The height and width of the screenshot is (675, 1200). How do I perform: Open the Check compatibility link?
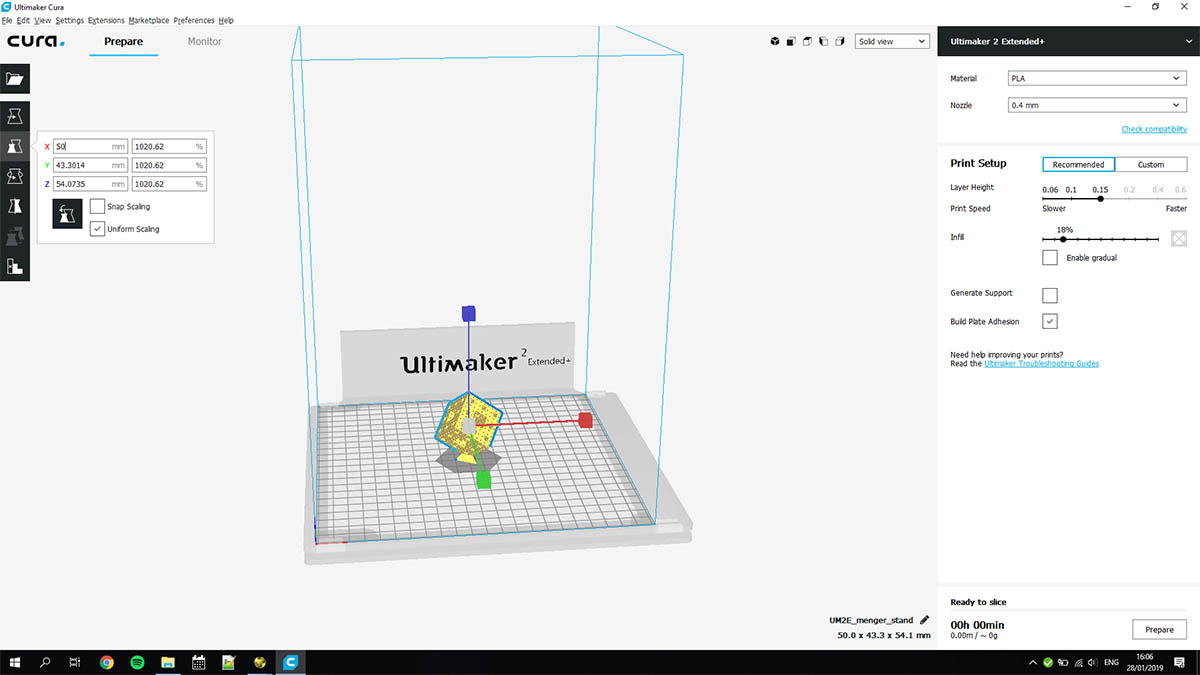click(1154, 129)
